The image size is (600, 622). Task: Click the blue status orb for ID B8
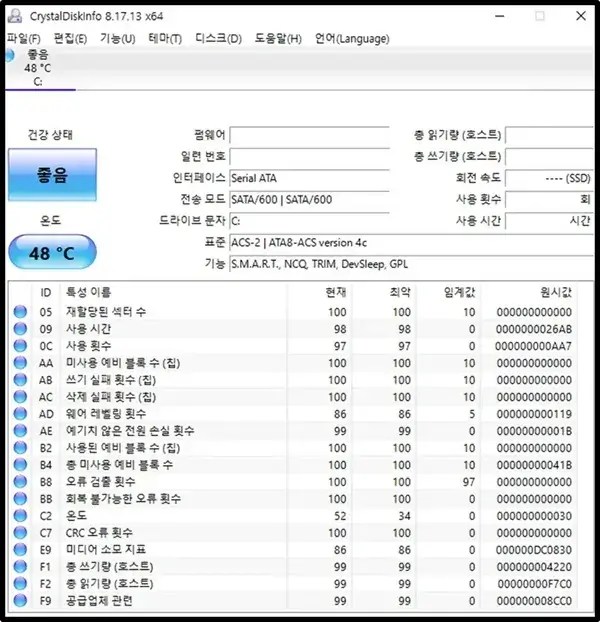pos(20,482)
